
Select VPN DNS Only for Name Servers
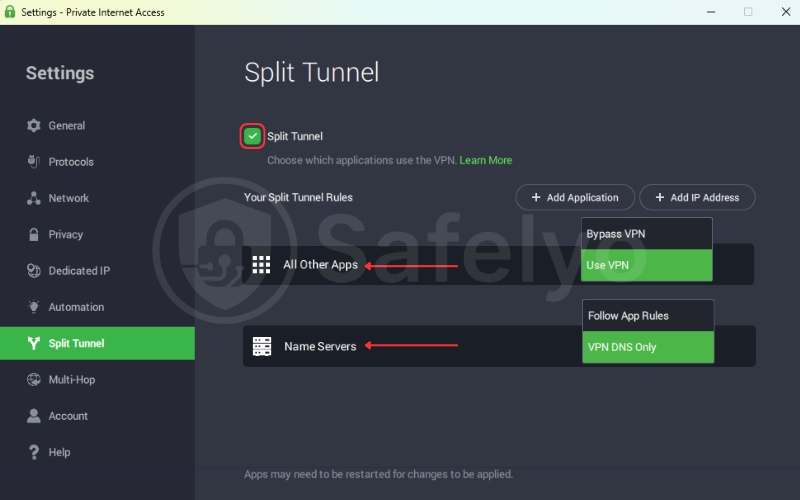(648, 347)
